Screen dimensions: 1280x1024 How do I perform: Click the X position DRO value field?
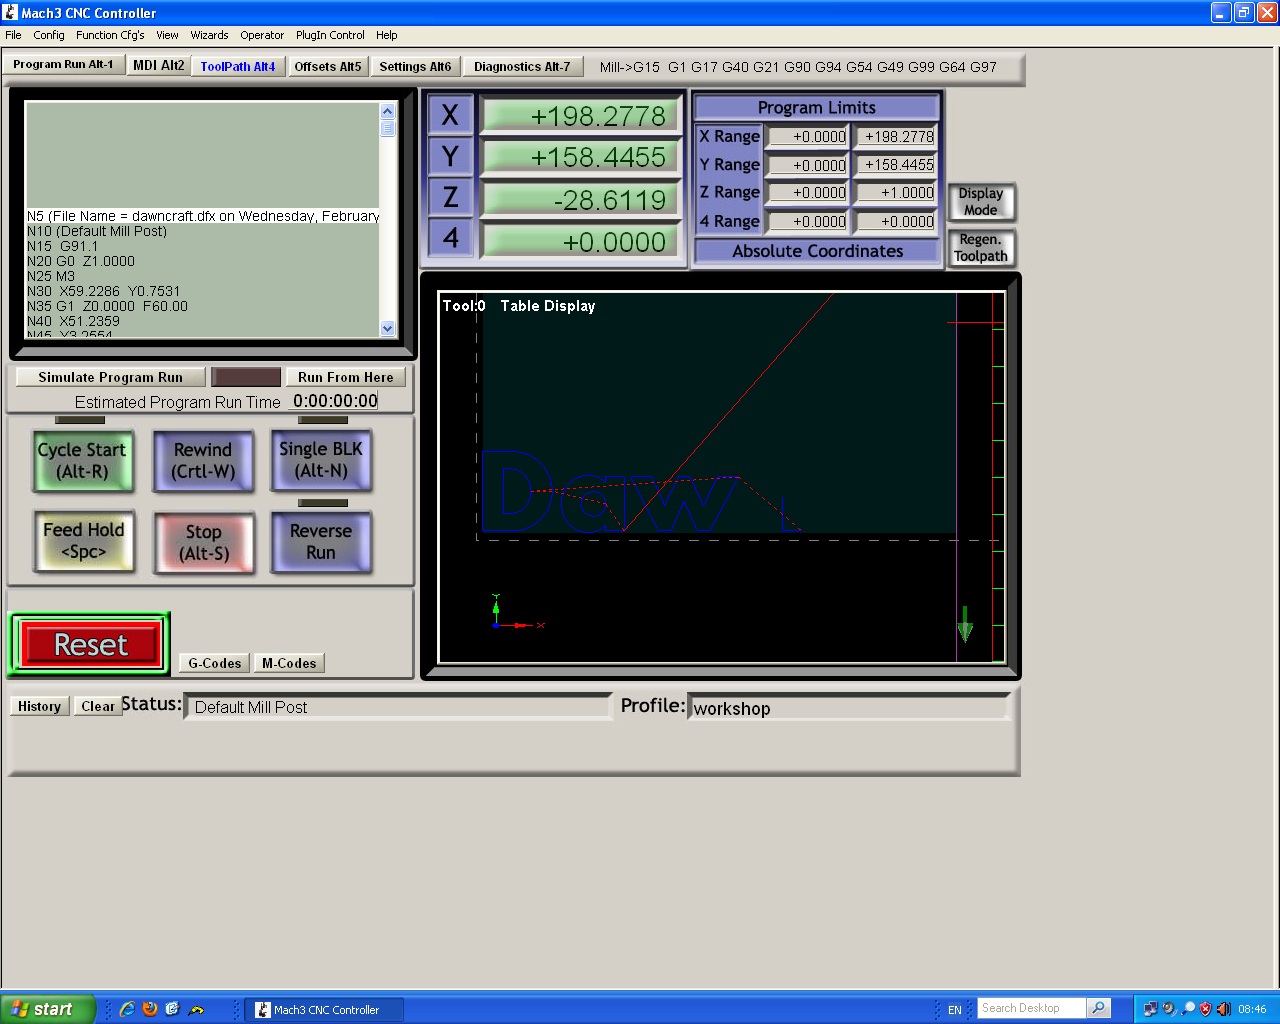click(x=581, y=116)
